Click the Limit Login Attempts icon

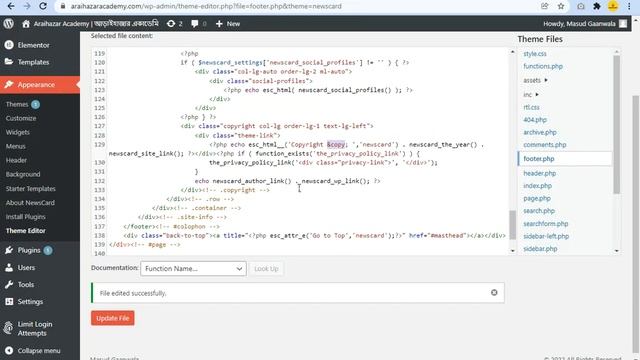(x=8, y=328)
